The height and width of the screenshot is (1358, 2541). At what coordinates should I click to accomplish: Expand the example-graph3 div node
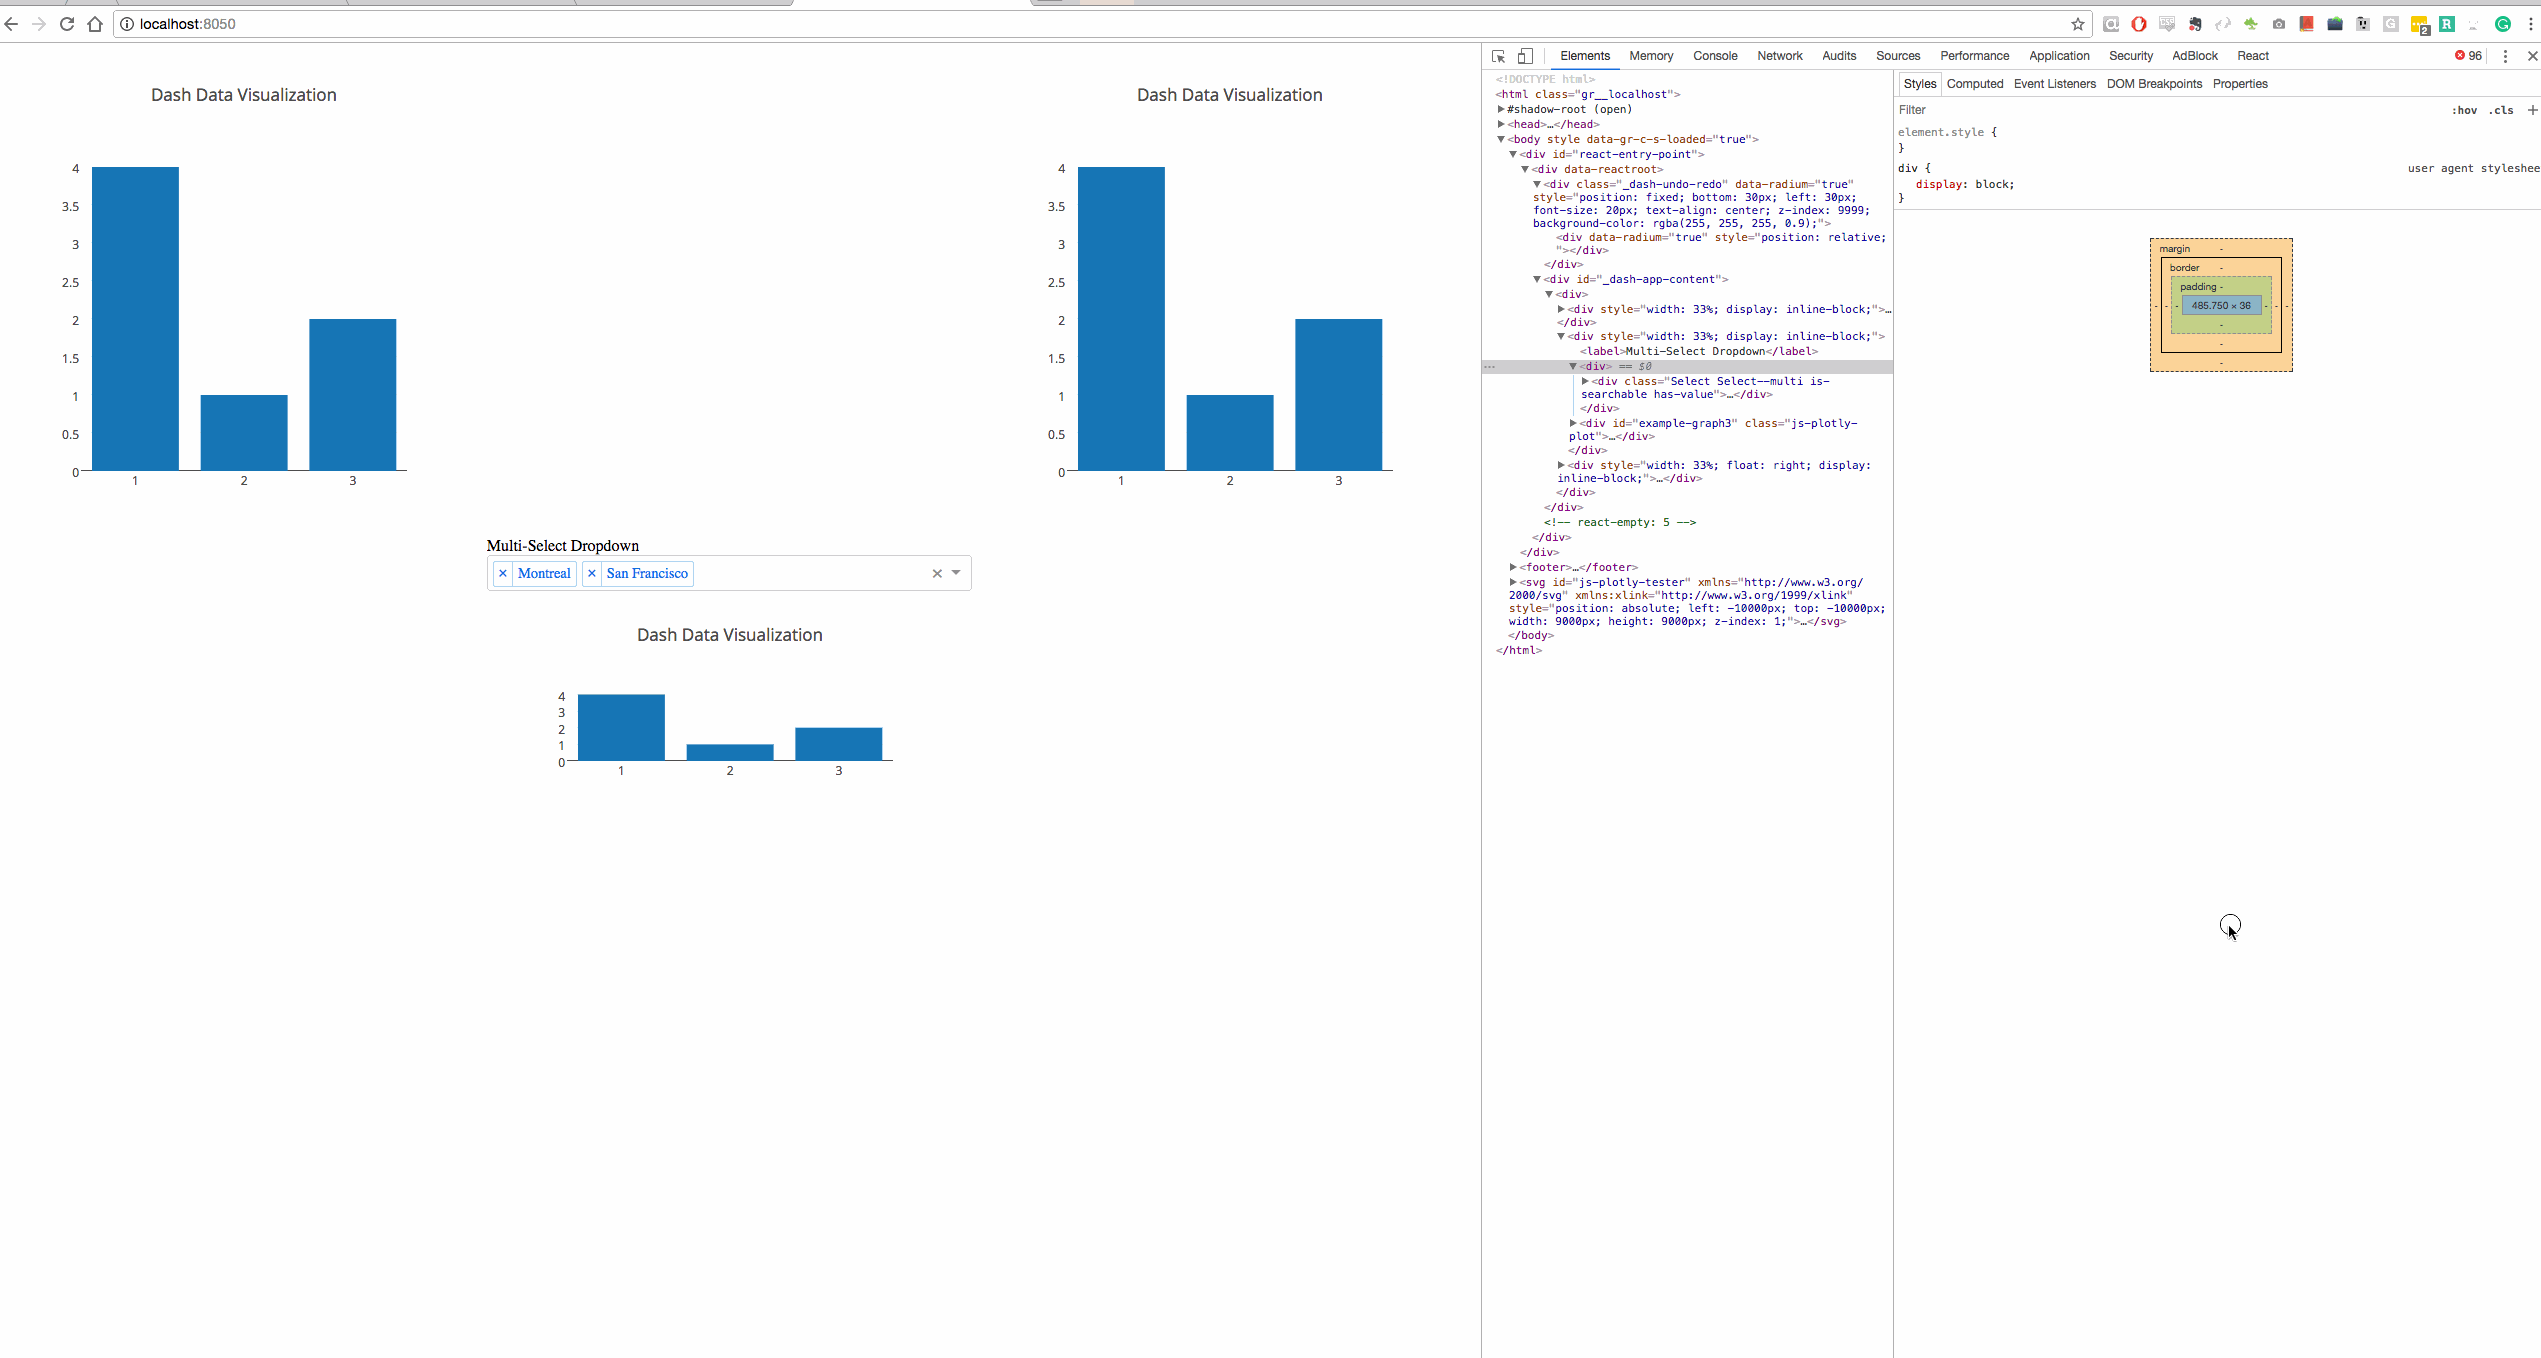pyautogui.click(x=1573, y=423)
